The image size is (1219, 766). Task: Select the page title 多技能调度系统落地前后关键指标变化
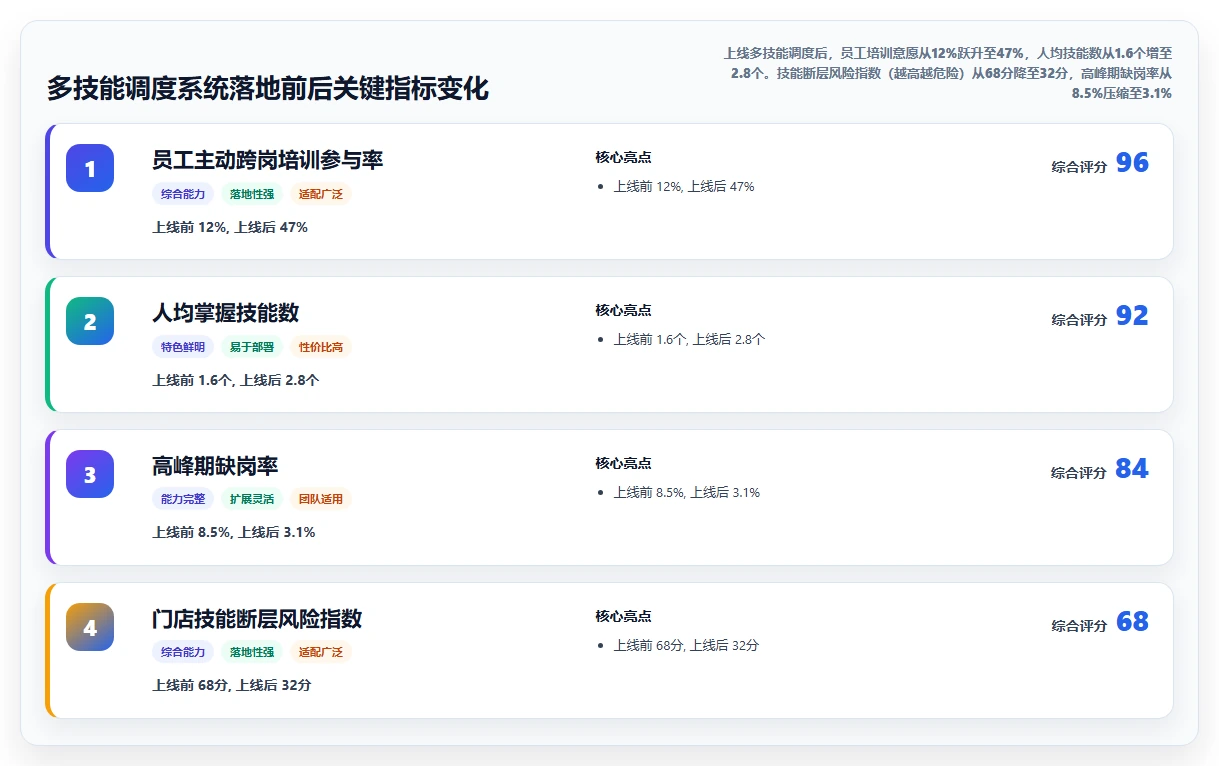pyautogui.click(x=268, y=88)
